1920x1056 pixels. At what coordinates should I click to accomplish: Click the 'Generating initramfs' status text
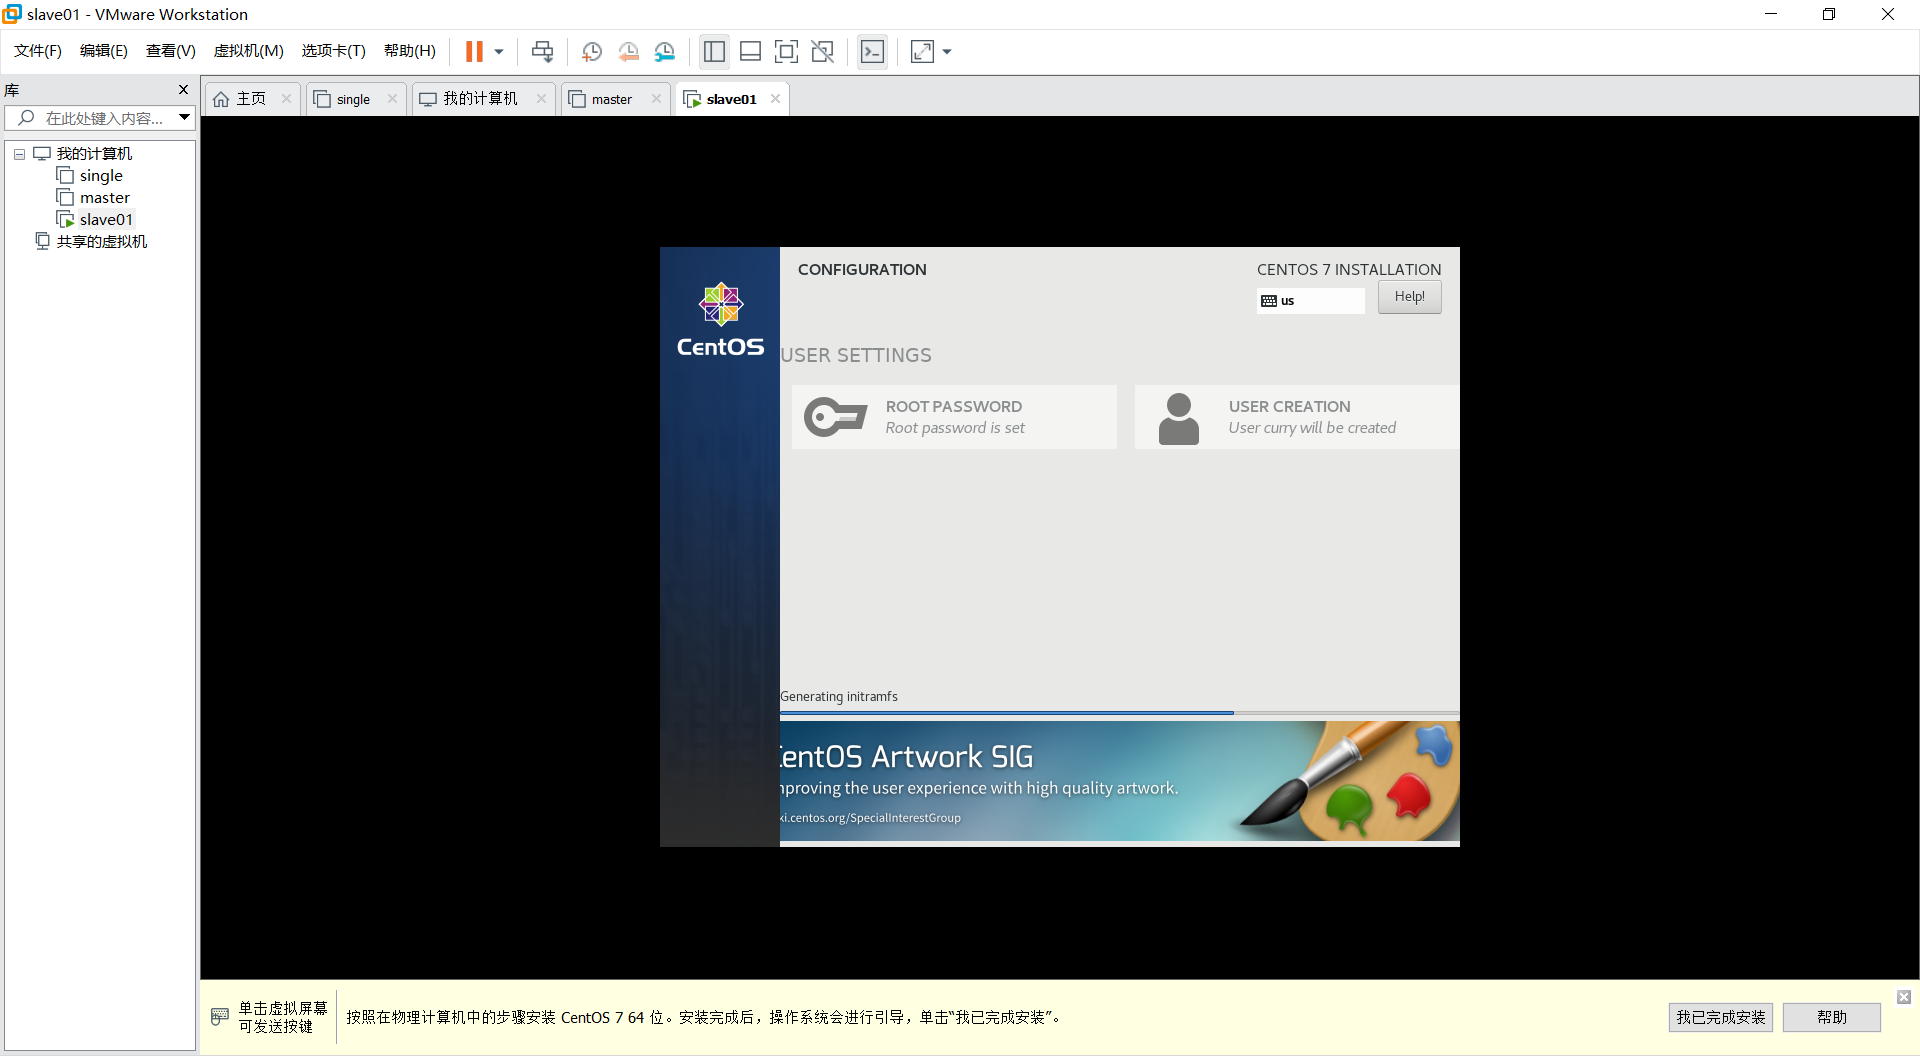839,697
